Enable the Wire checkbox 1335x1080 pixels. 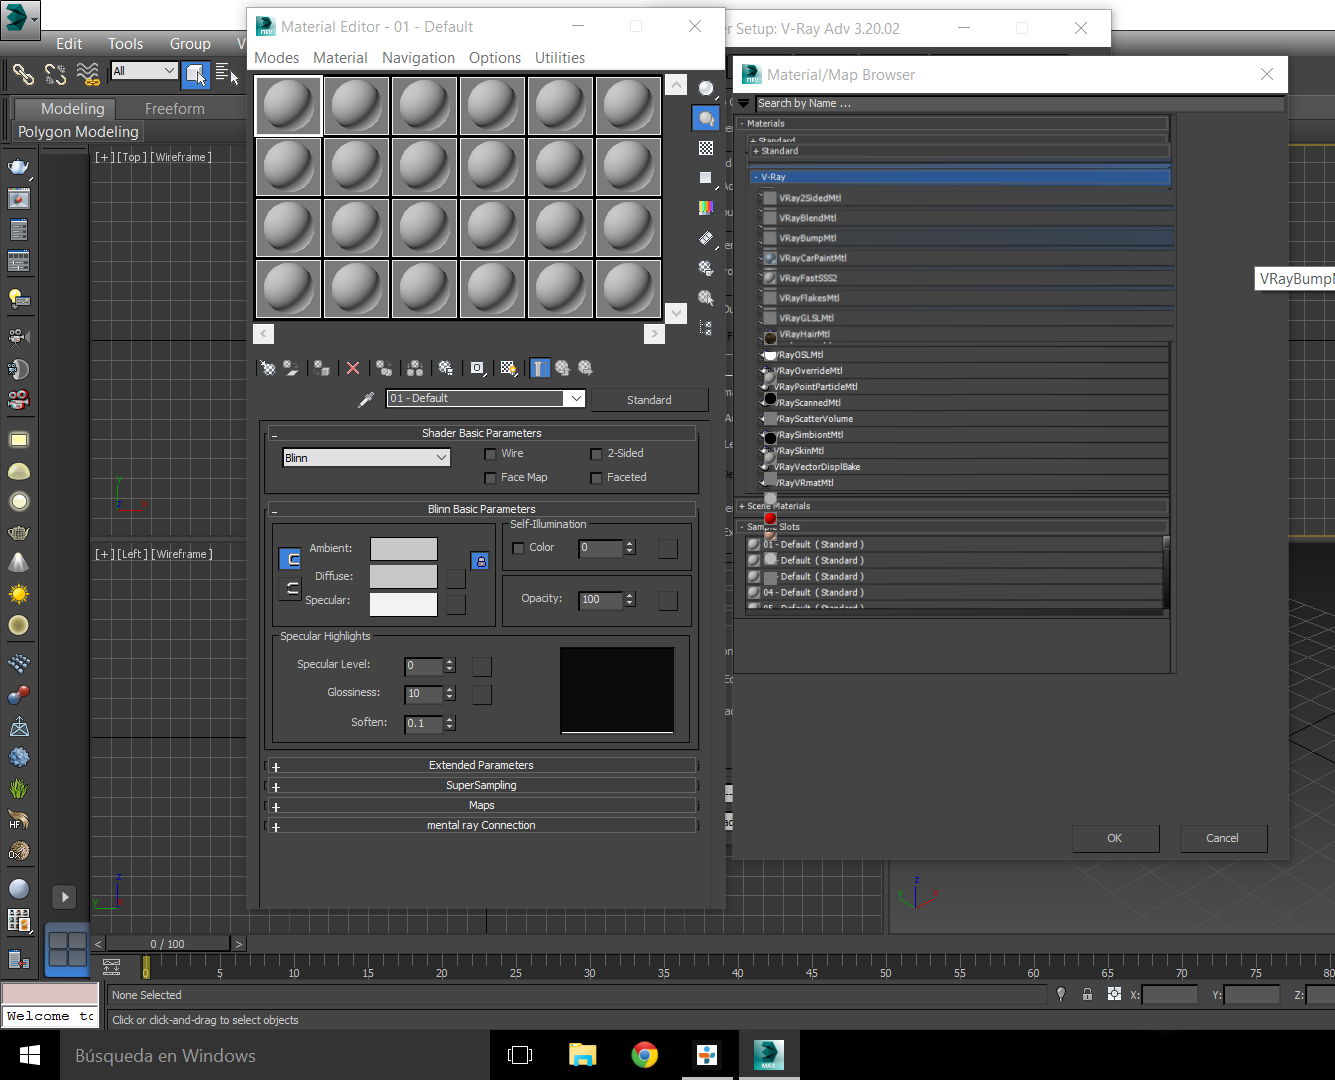click(x=490, y=454)
